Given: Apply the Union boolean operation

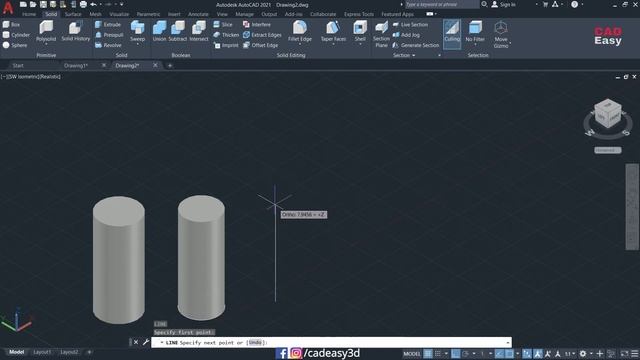Looking at the screenshot, I should coord(159,31).
